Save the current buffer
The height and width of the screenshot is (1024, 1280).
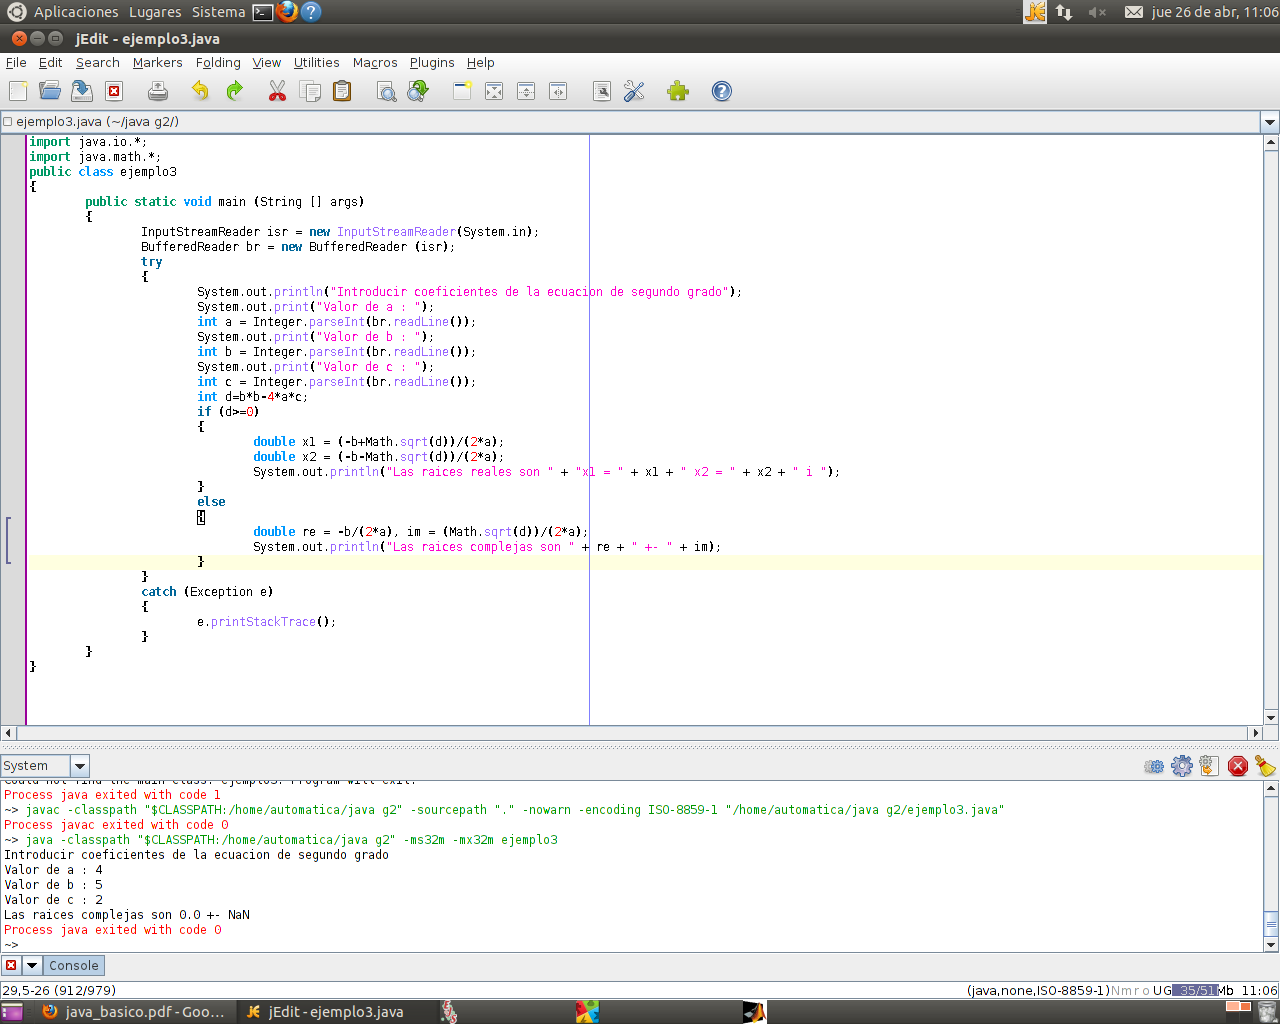pos(82,91)
